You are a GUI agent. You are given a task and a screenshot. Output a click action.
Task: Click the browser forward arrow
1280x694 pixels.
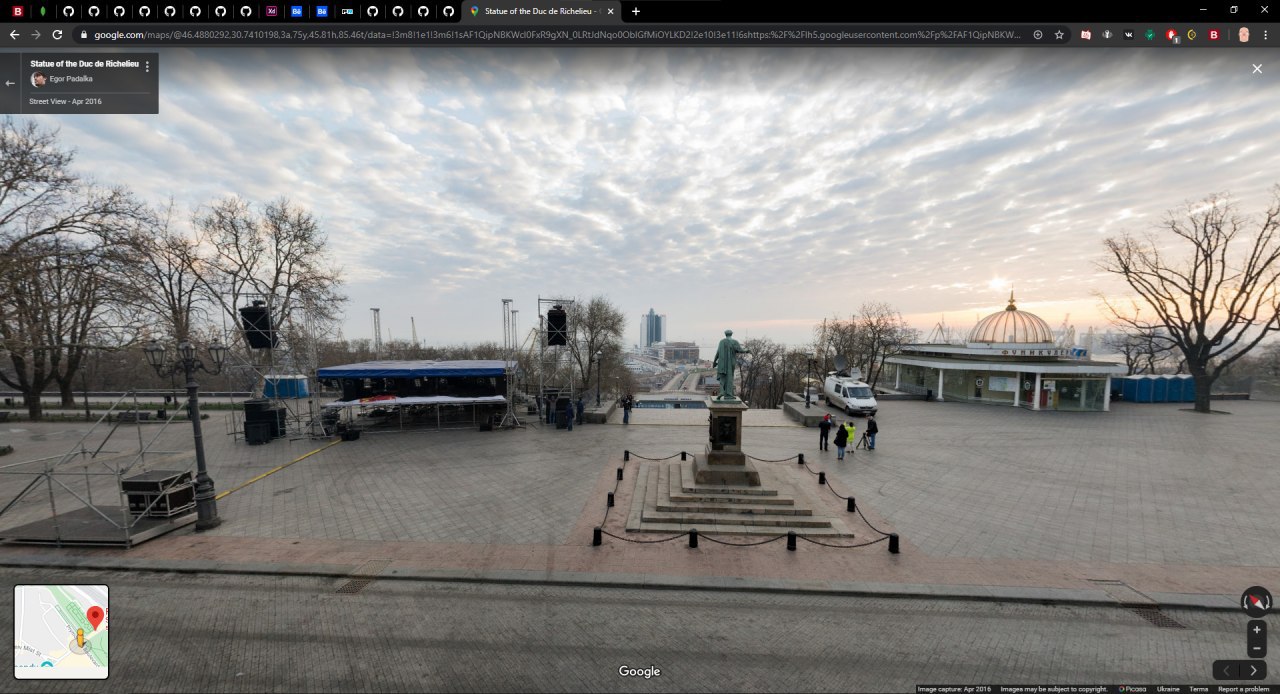coord(36,34)
